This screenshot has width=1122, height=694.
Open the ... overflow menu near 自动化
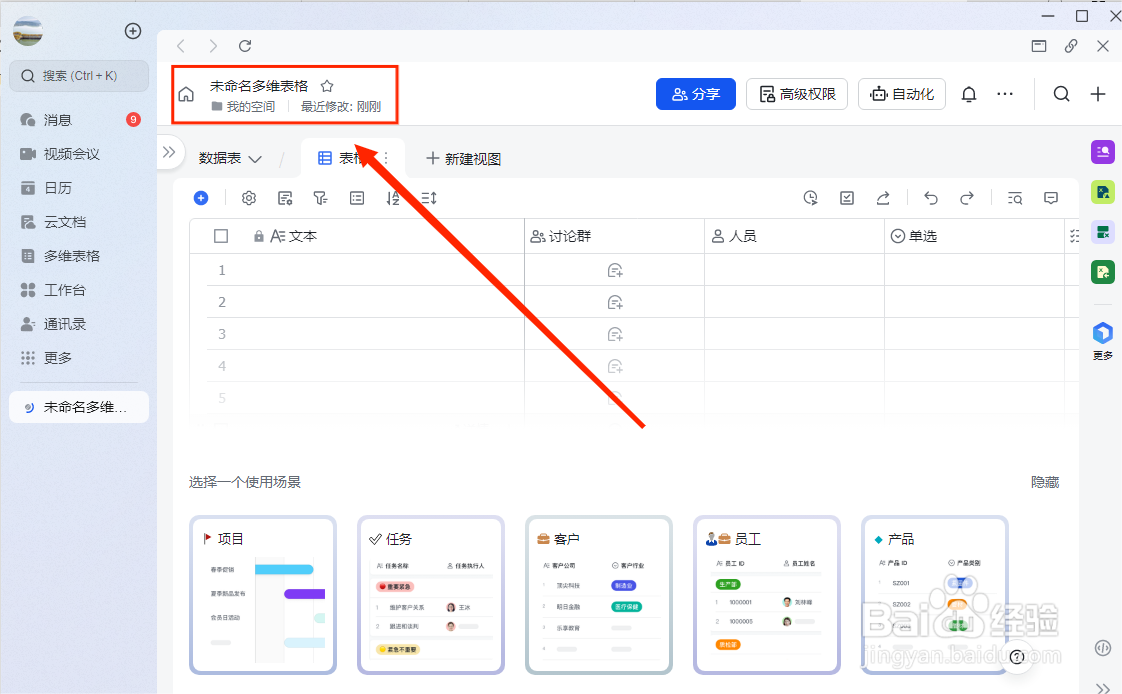[x=1006, y=93]
